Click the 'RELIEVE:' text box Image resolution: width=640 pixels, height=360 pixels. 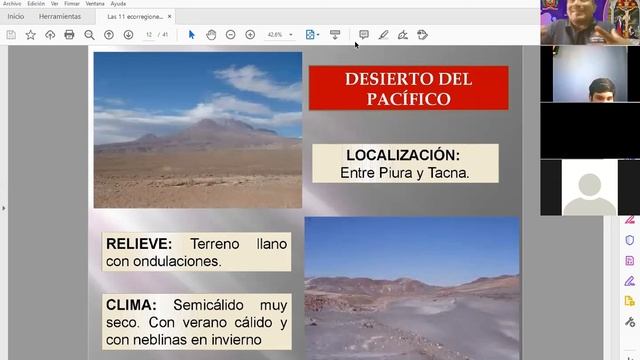[197, 252]
